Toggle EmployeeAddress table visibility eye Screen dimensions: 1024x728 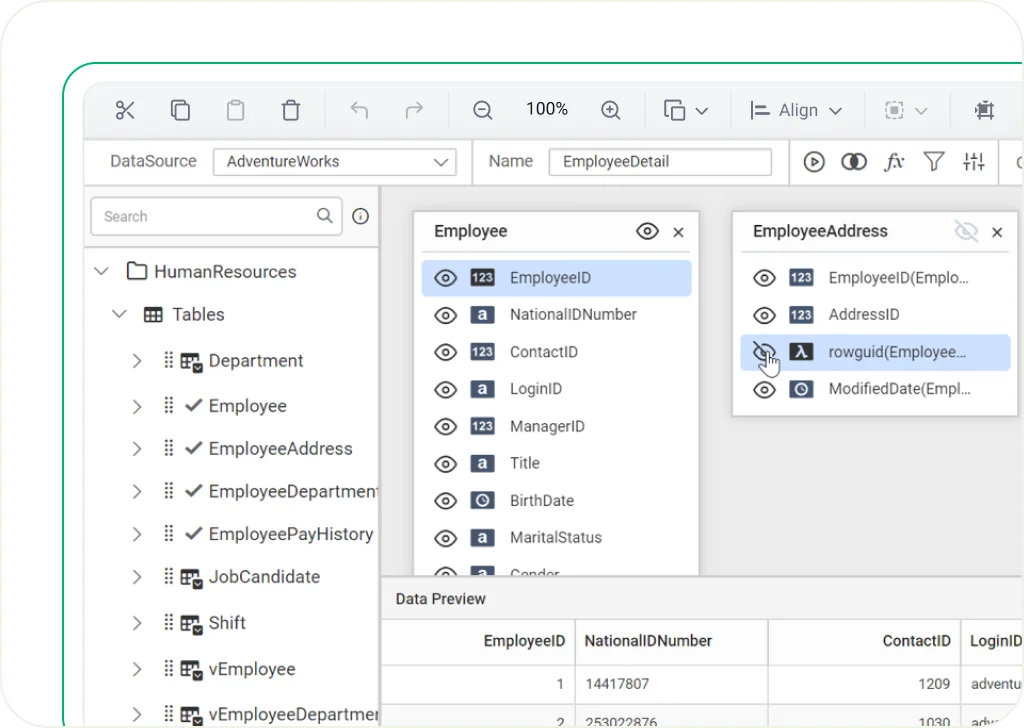coord(966,232)
